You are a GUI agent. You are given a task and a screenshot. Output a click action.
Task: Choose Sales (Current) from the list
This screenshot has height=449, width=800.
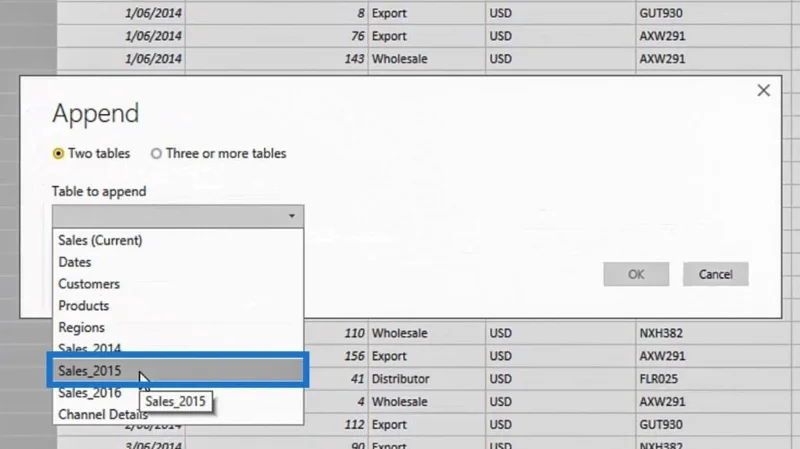point(178,240)
